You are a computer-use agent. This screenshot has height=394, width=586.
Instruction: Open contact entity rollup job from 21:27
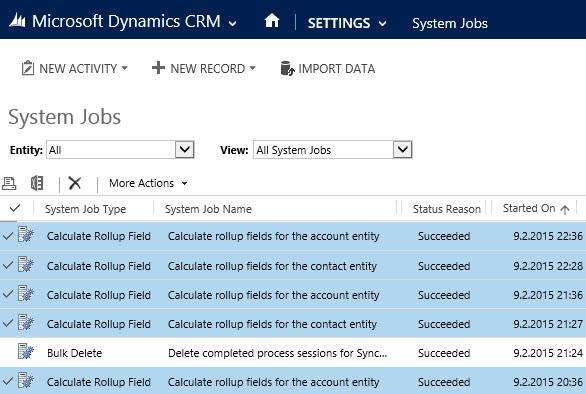pyautogui.click(x=272, y=324)
